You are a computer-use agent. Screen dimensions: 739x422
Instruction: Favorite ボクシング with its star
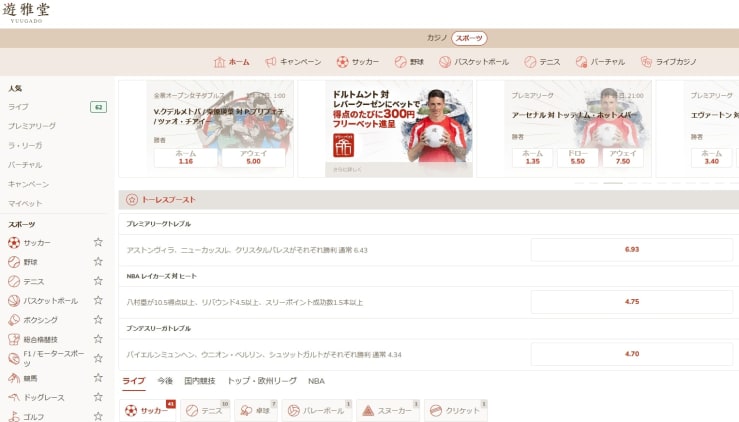click(x=98, y=319)
